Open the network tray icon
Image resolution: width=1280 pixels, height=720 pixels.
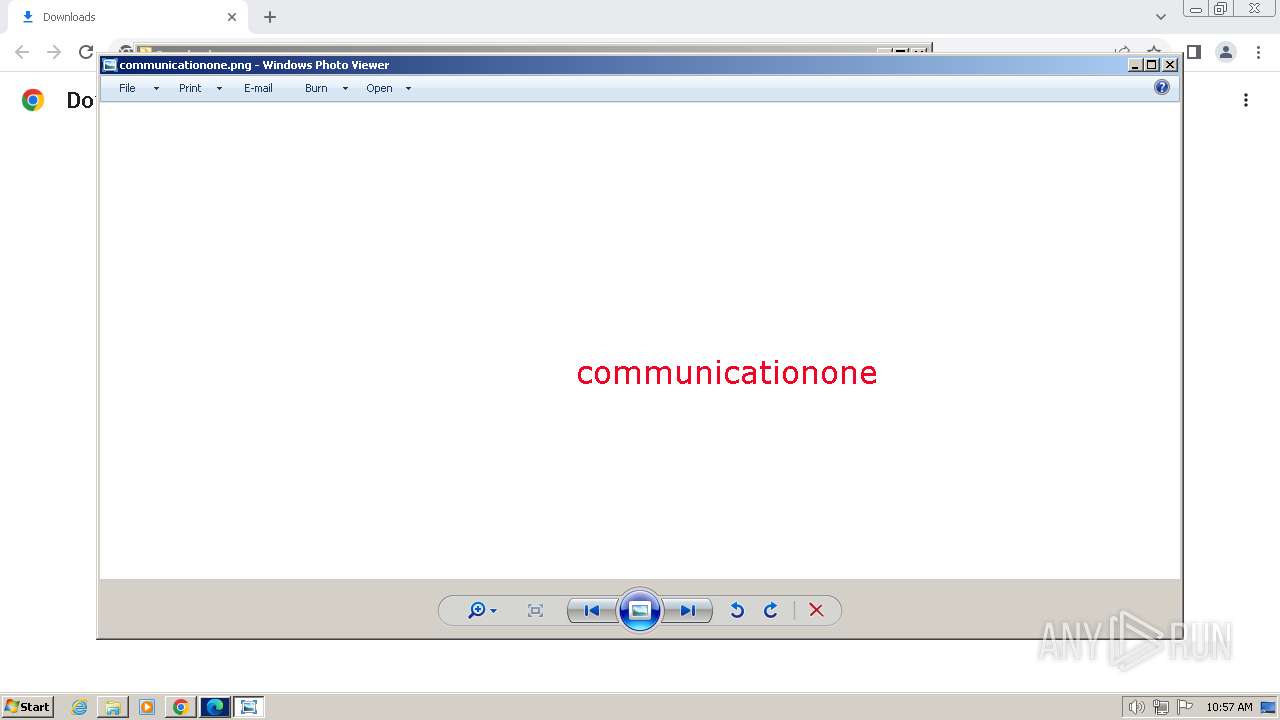[1161, 707]
